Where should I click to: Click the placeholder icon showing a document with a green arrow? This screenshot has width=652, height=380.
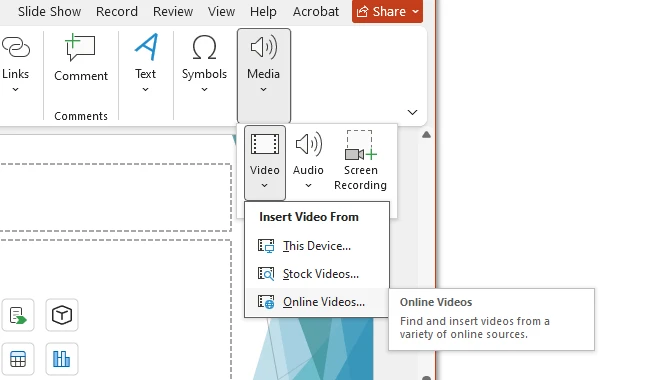(x=18, y=315)
